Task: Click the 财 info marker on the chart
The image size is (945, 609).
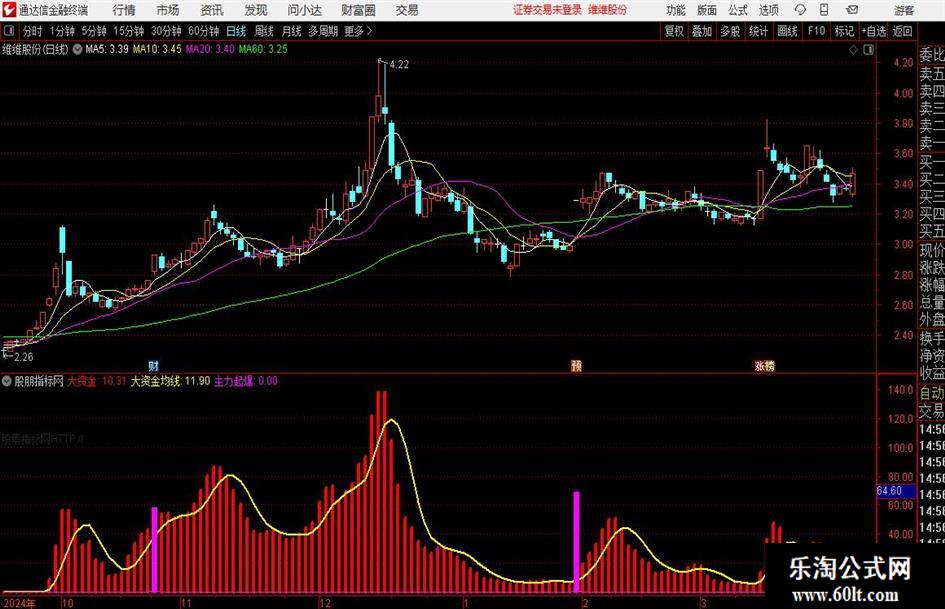Action: click(x=154, y=365)
